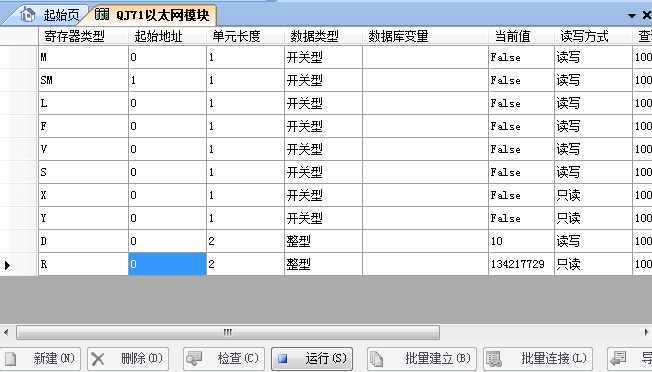Click the blue square icon on 运行
The width and height of the screenshot is (652, 372).
pos(283,358)
